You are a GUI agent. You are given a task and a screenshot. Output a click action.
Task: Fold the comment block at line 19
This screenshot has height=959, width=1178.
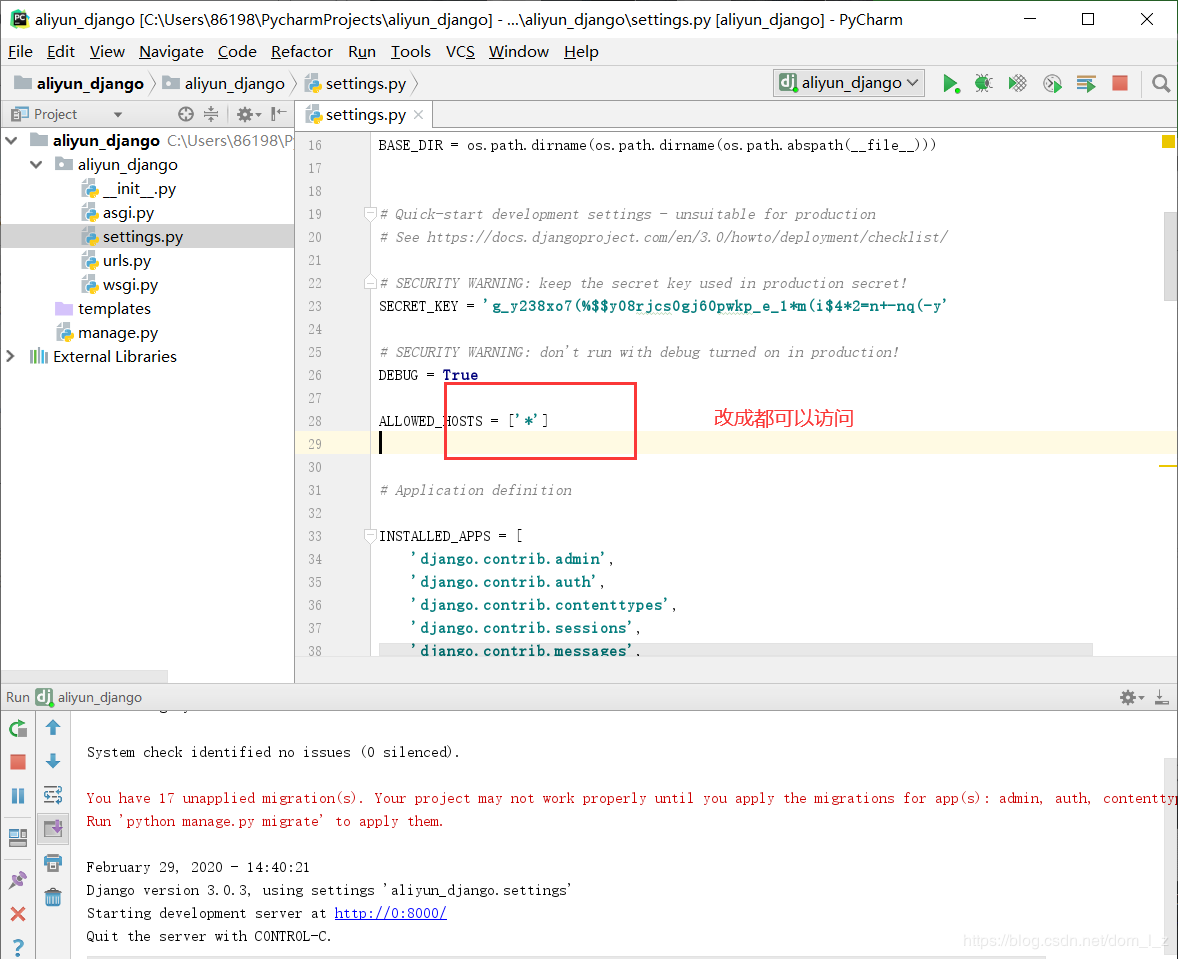click(370, 214)
